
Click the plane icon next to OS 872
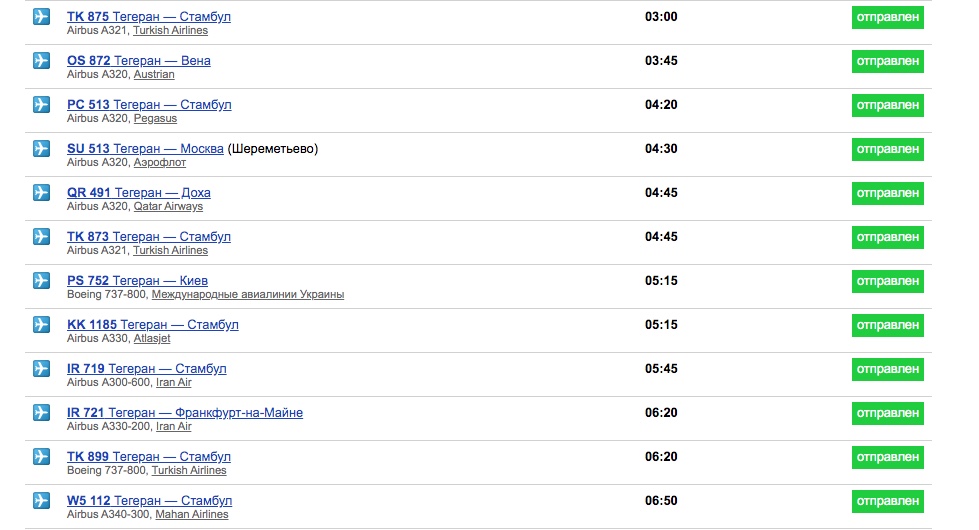[x=41, y=61]
